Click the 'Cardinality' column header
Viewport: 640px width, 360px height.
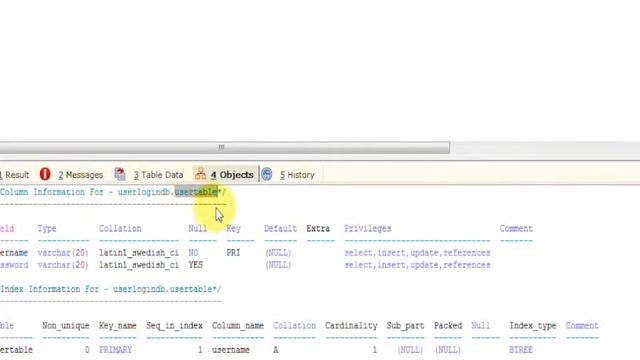[351, 326]
